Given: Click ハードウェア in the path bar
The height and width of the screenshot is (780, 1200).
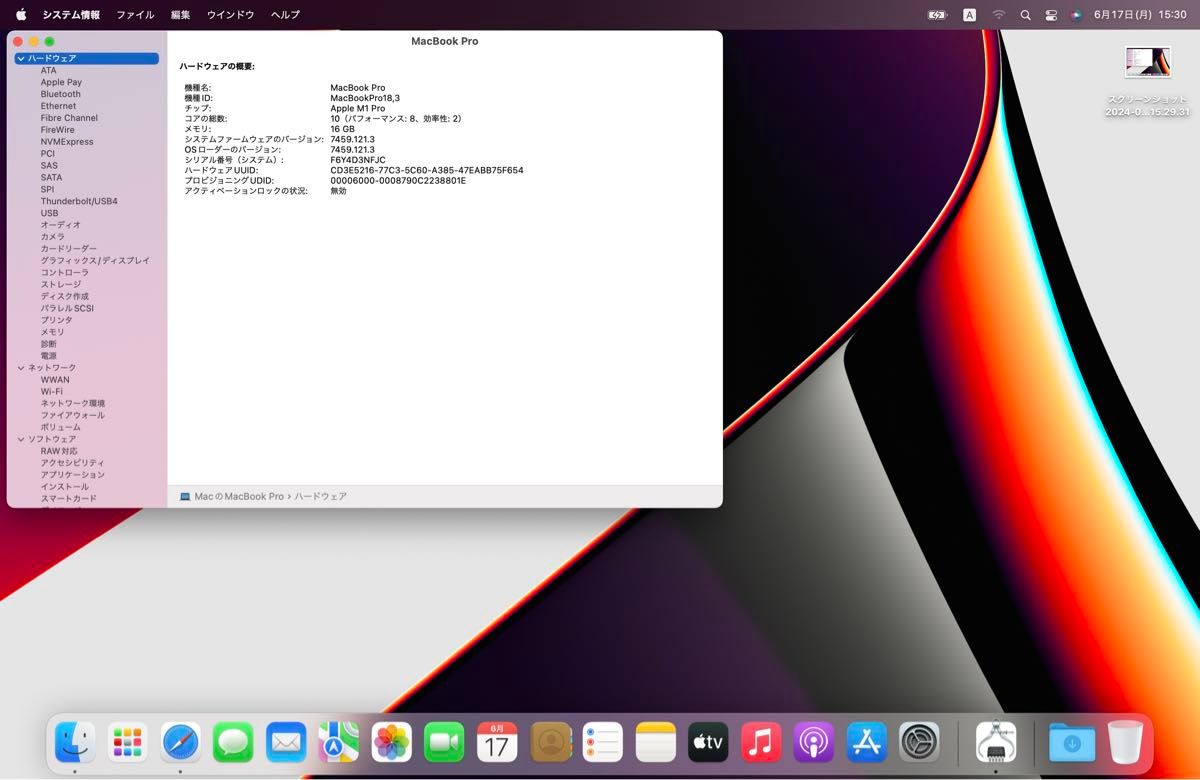Looking at the screenshot, I should (320, 496).
